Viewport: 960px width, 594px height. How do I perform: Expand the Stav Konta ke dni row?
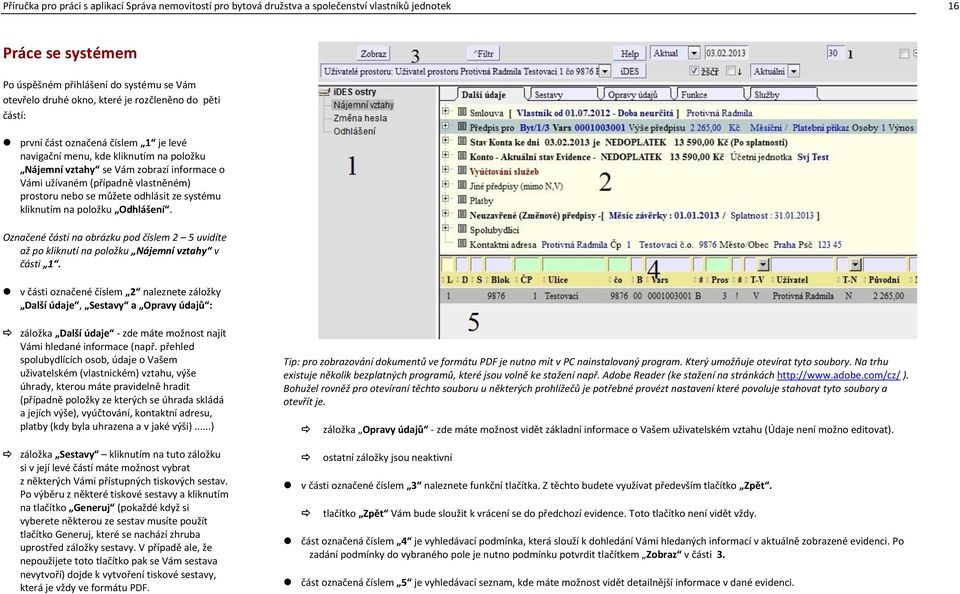(x=446, y=141)
